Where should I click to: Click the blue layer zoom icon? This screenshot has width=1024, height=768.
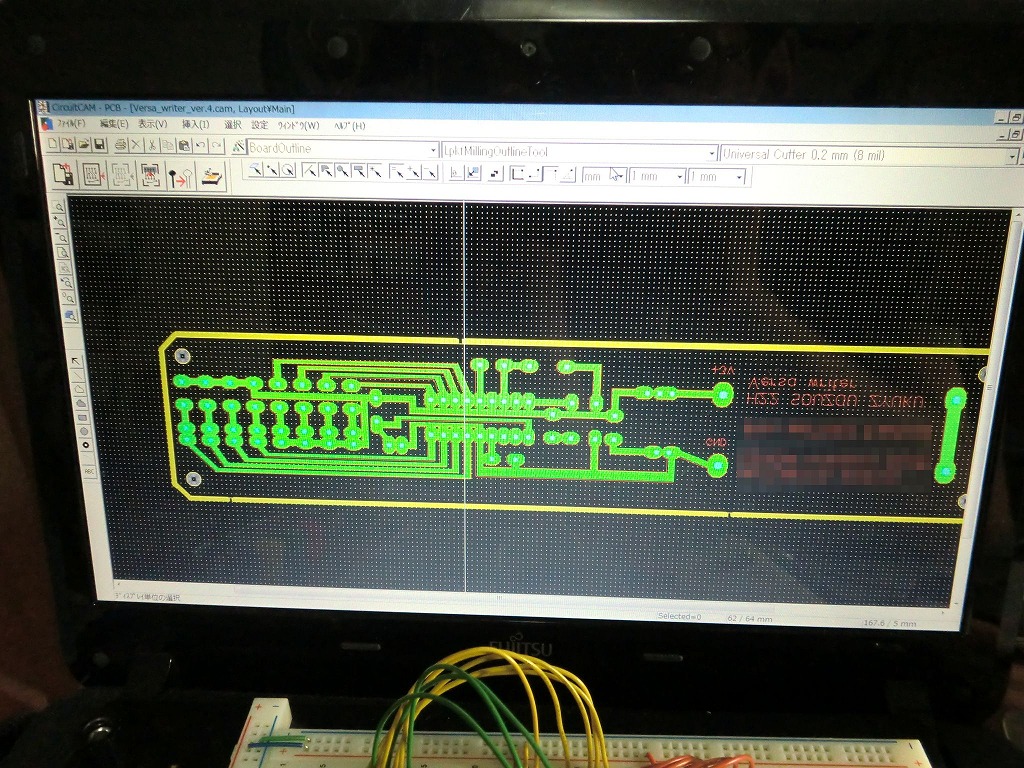(x=71, y=315)
